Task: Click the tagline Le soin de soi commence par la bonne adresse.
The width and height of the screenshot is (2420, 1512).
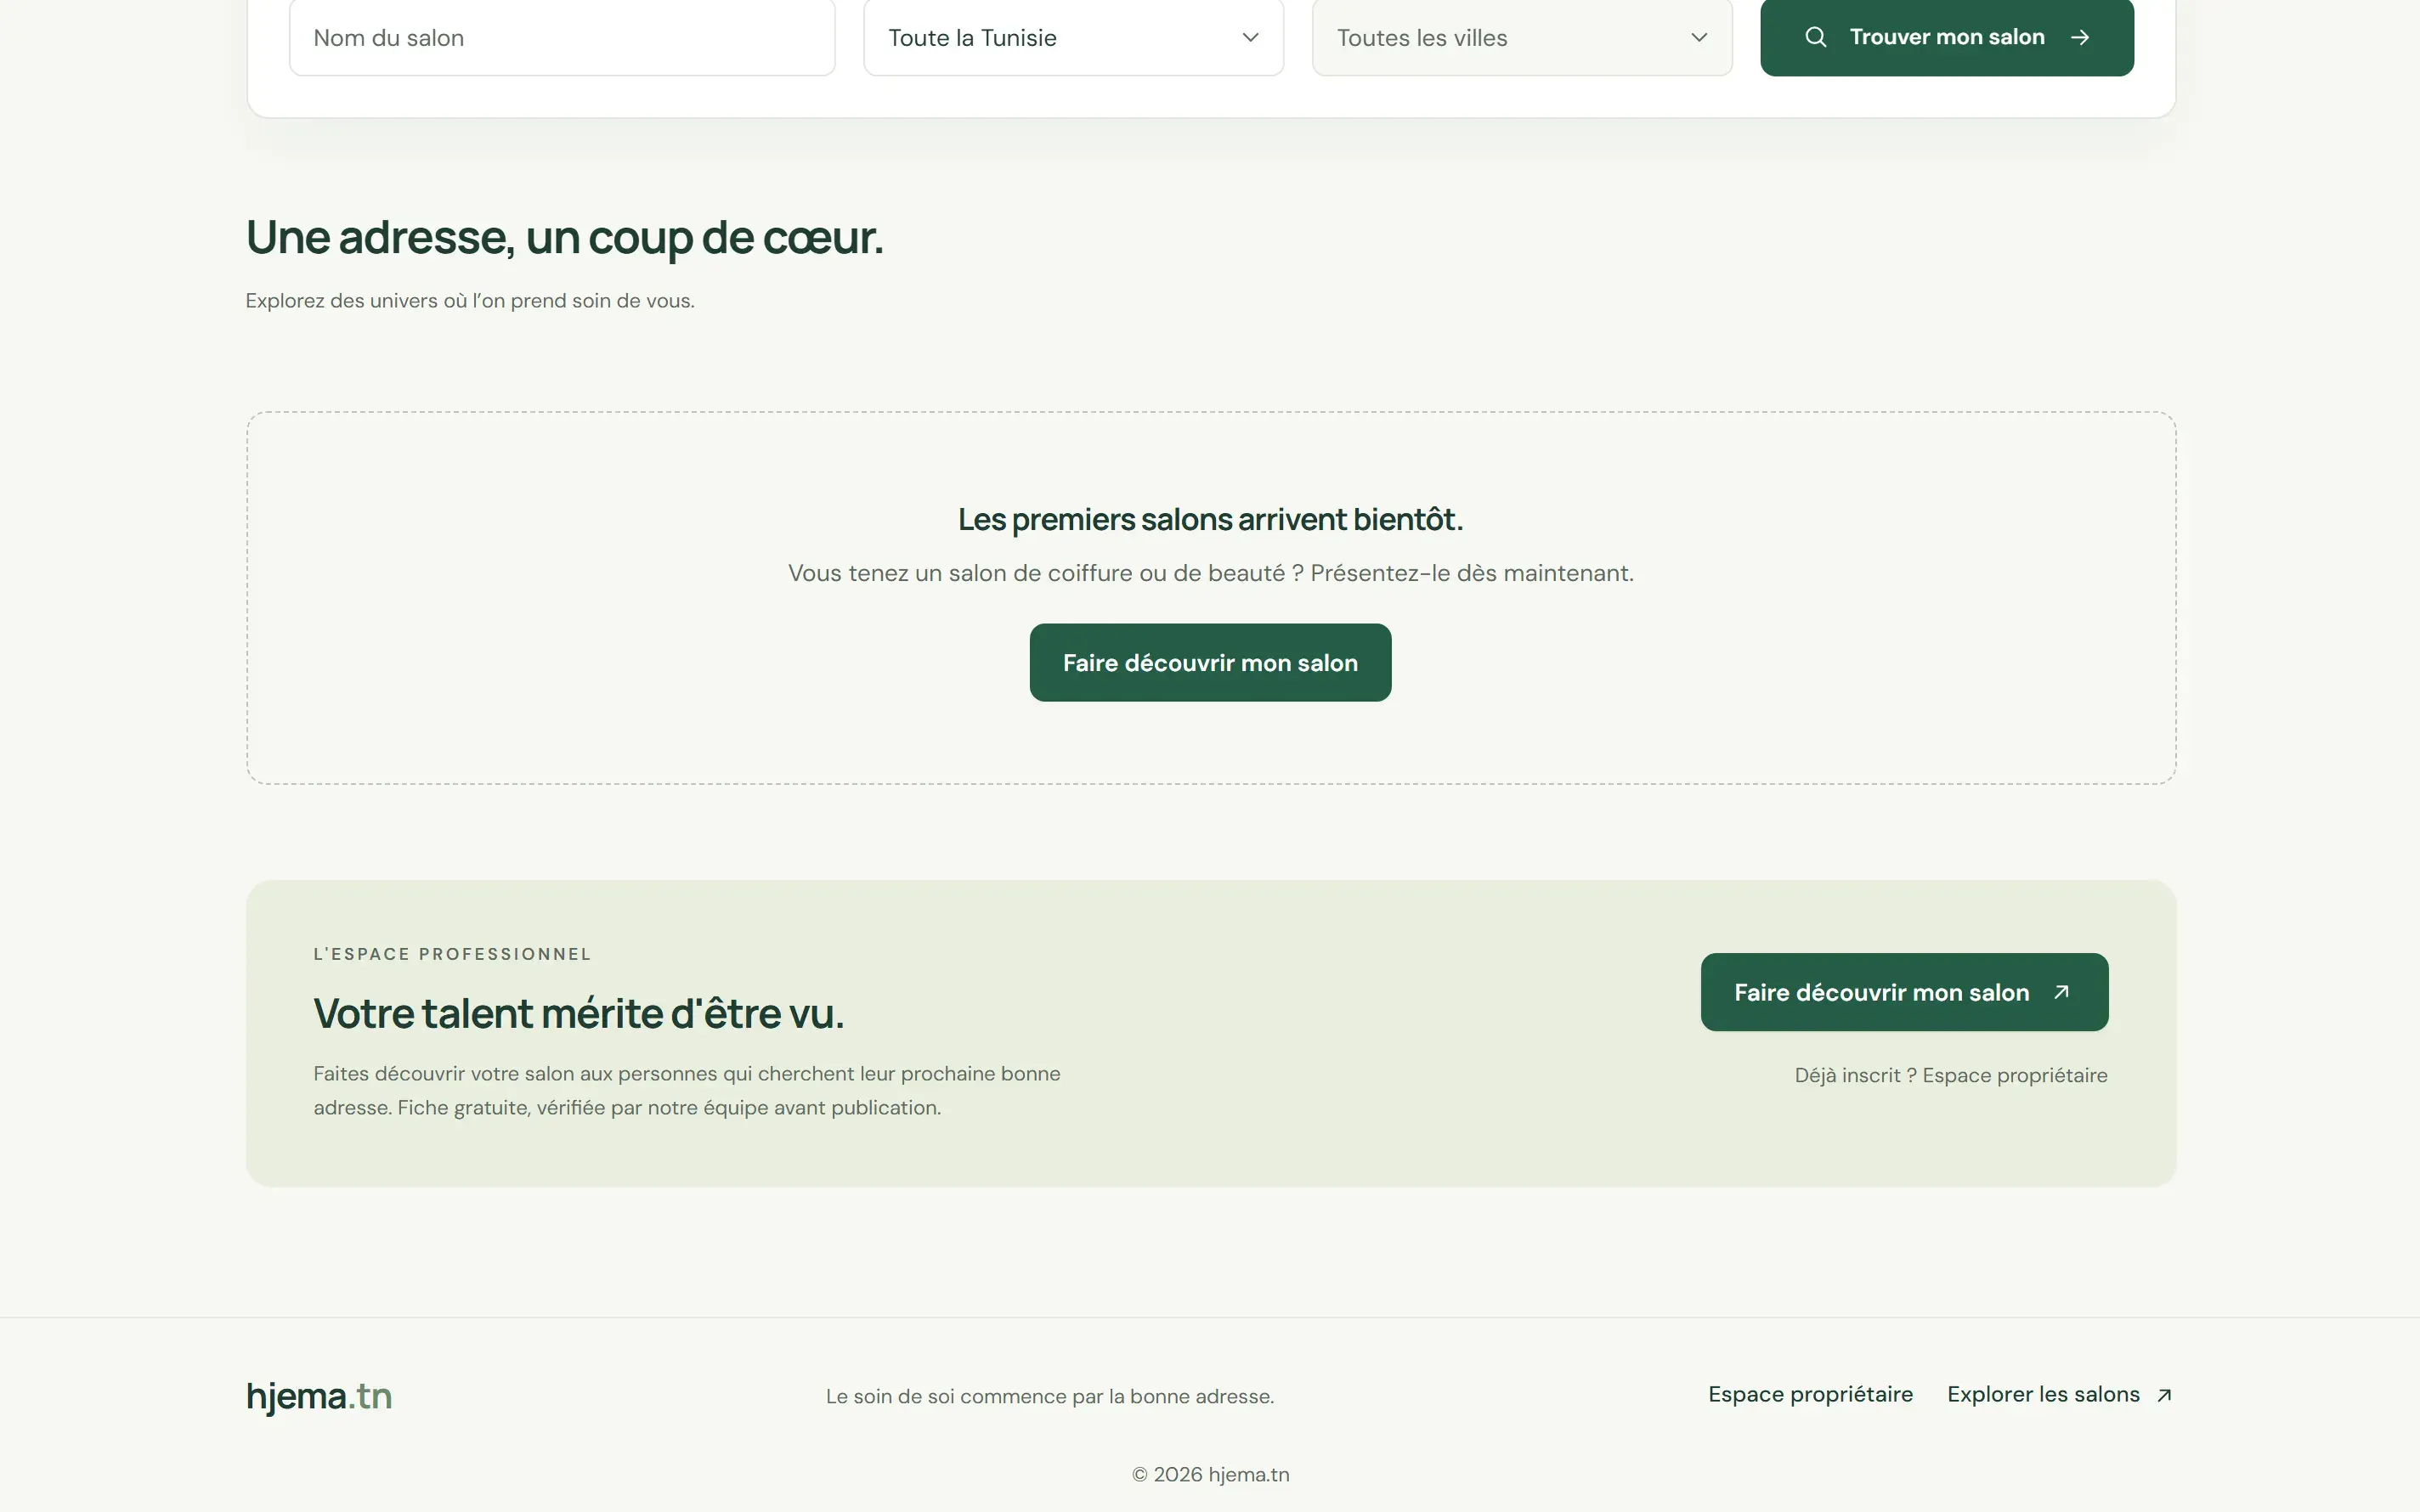Action: (x=1050, y=1396)
